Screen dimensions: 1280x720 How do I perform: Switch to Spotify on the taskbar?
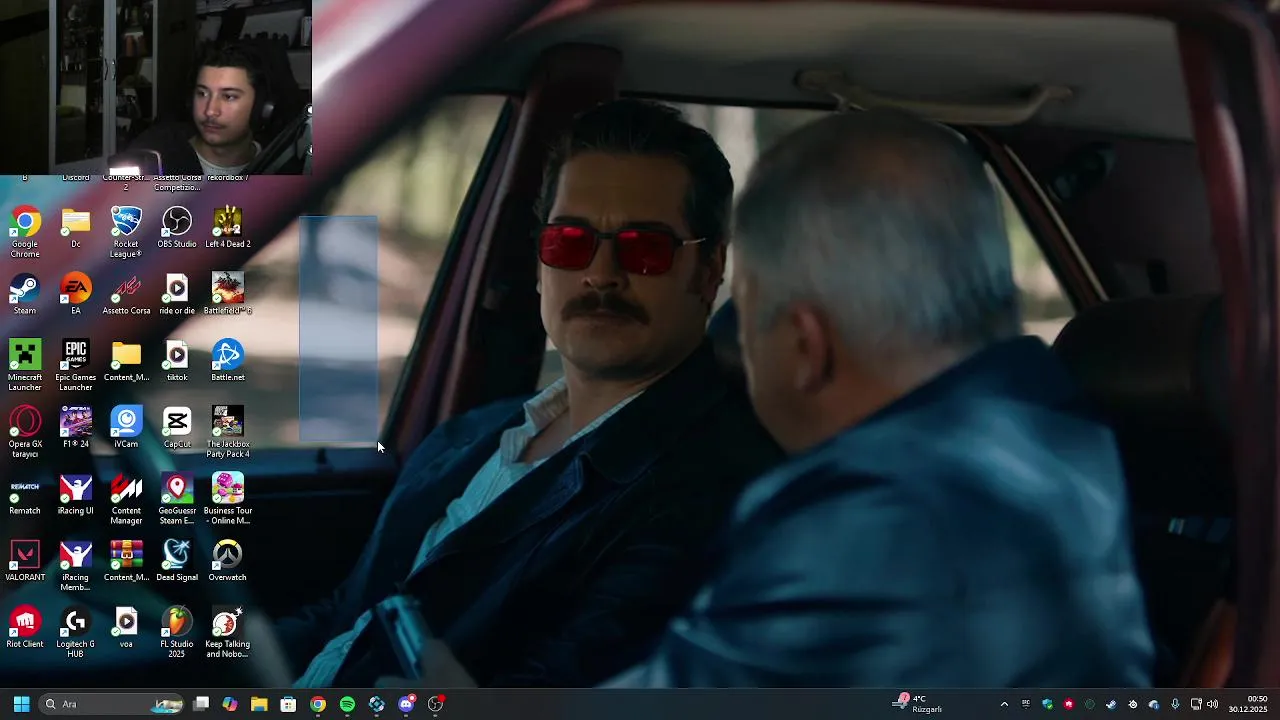[x=347, y=704]
